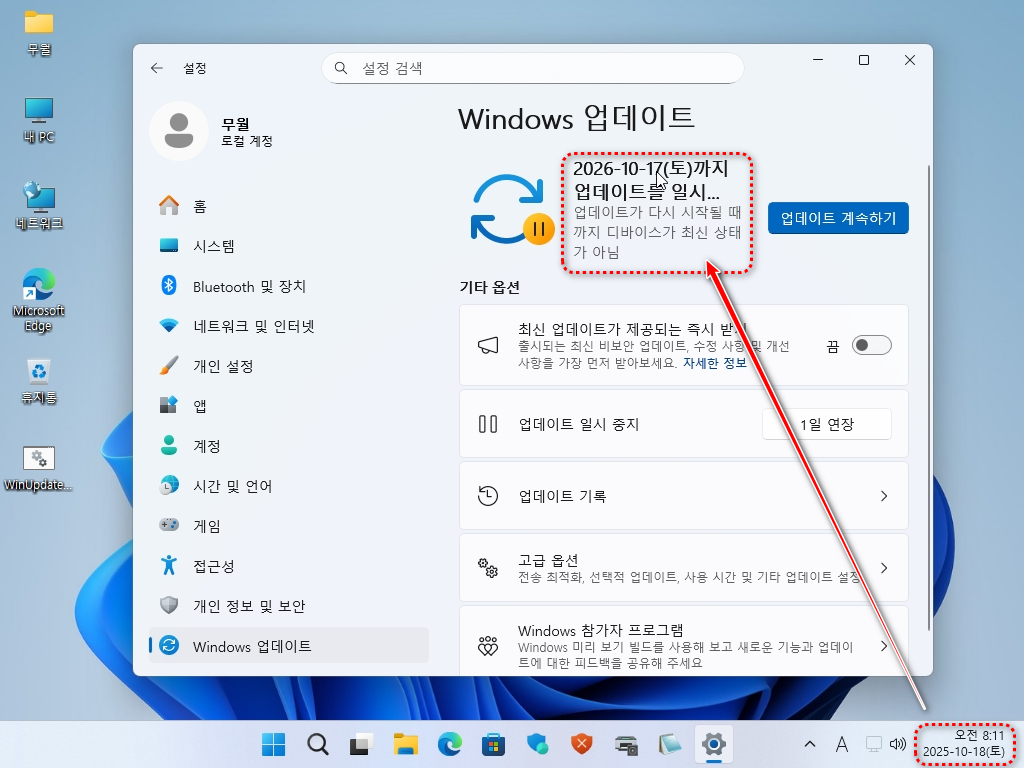Open the 앱 settings category
The height and width of the screenshot is (768, 1024).
click(289, 406)
